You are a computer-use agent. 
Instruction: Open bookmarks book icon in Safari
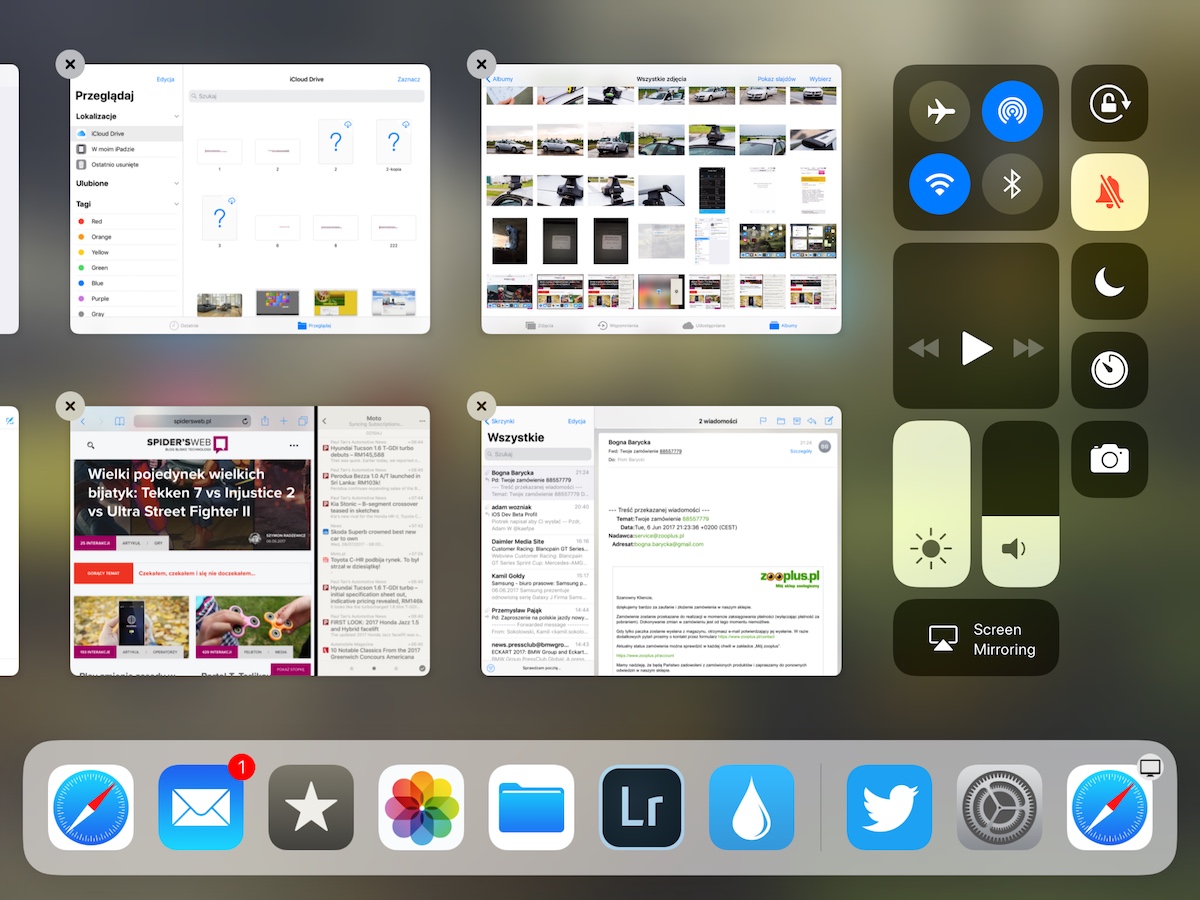119,421
